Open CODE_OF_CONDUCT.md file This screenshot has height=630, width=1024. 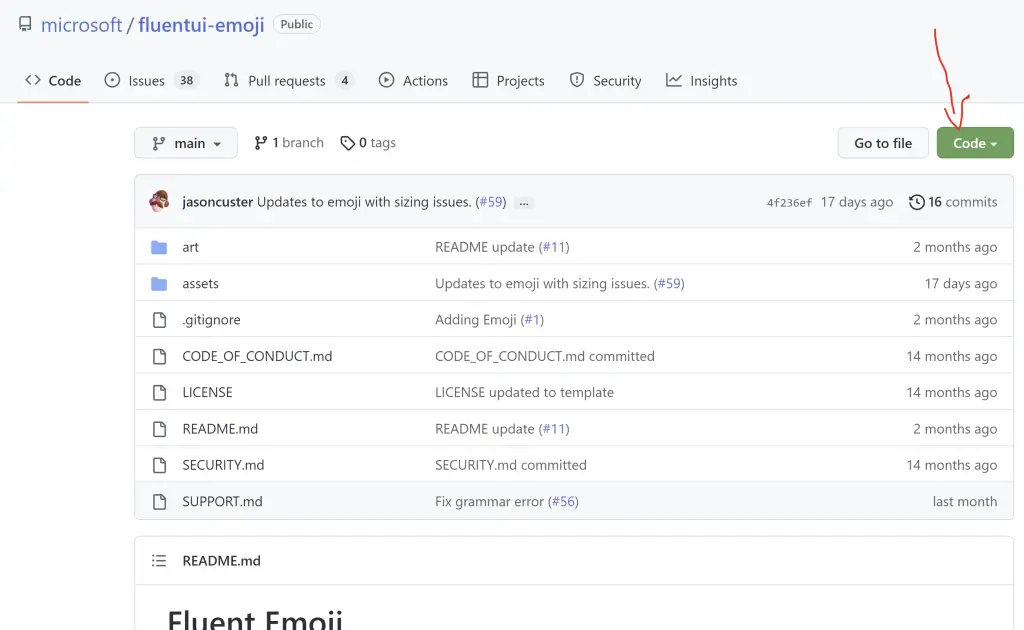(x=257, y=356)
